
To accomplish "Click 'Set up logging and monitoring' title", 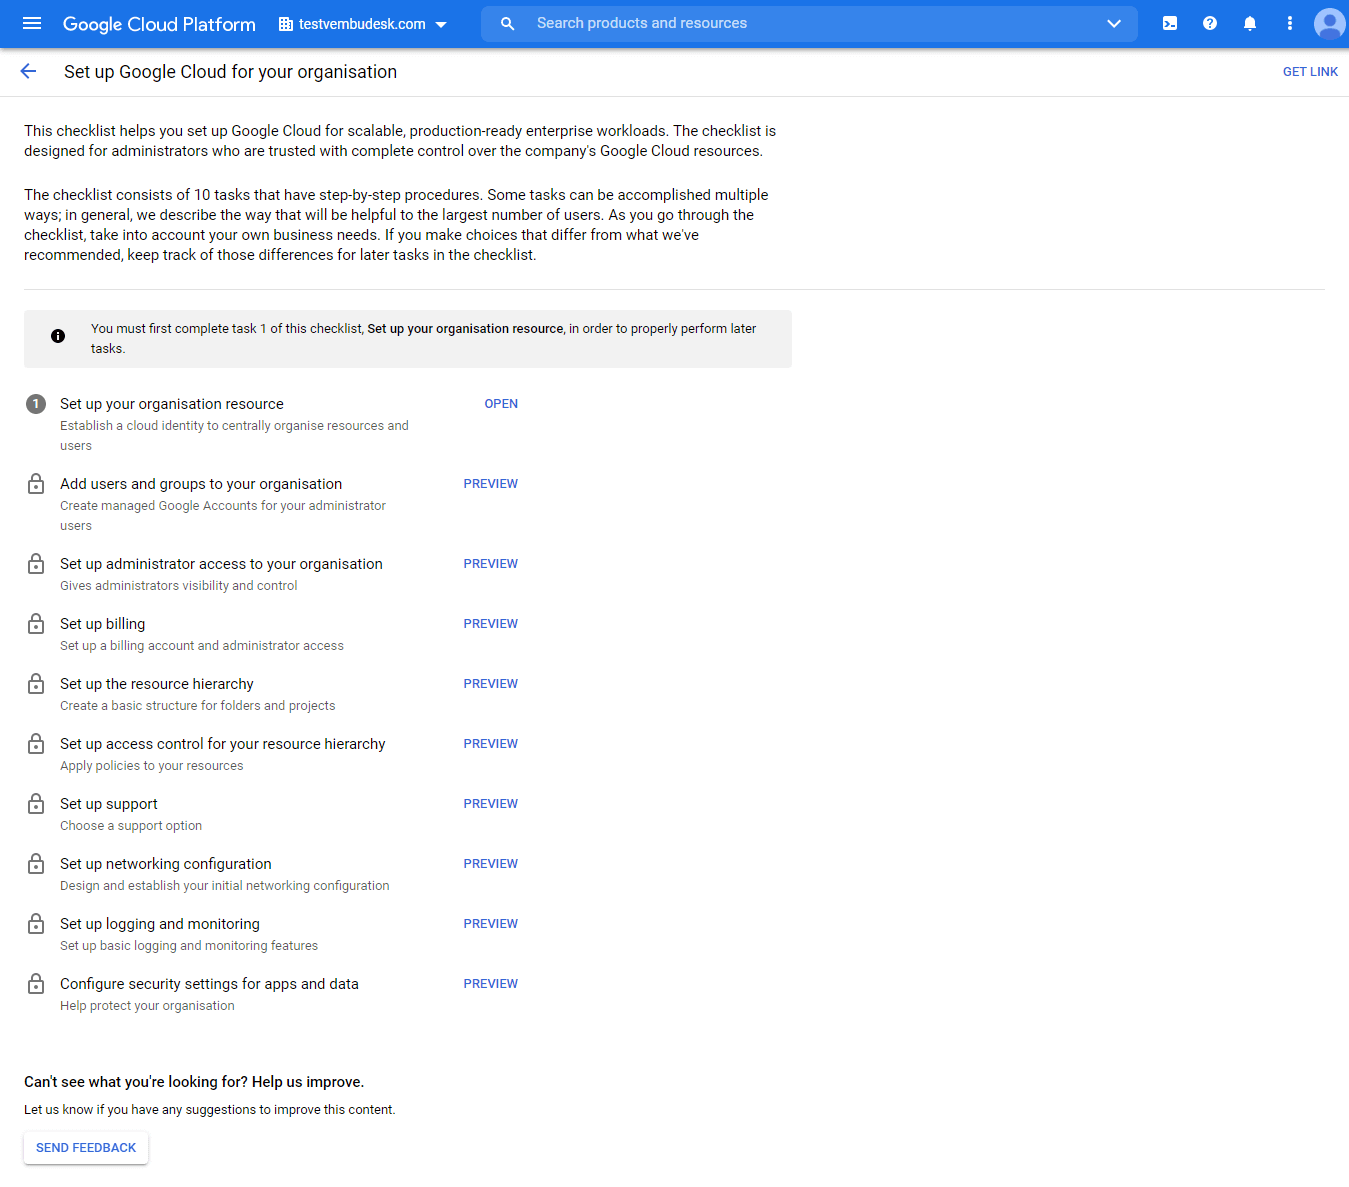I will 160,924.
